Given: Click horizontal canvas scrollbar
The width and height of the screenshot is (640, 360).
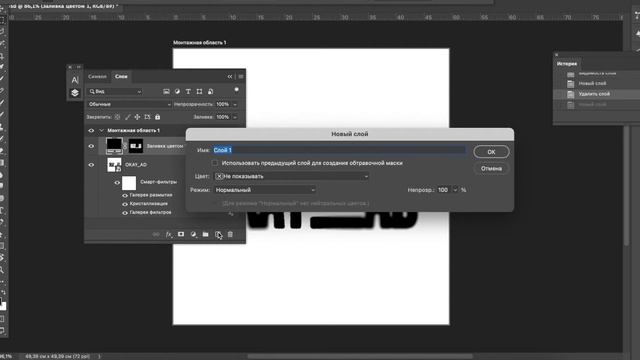Looking at the screenshot, I should pos(359,356).
